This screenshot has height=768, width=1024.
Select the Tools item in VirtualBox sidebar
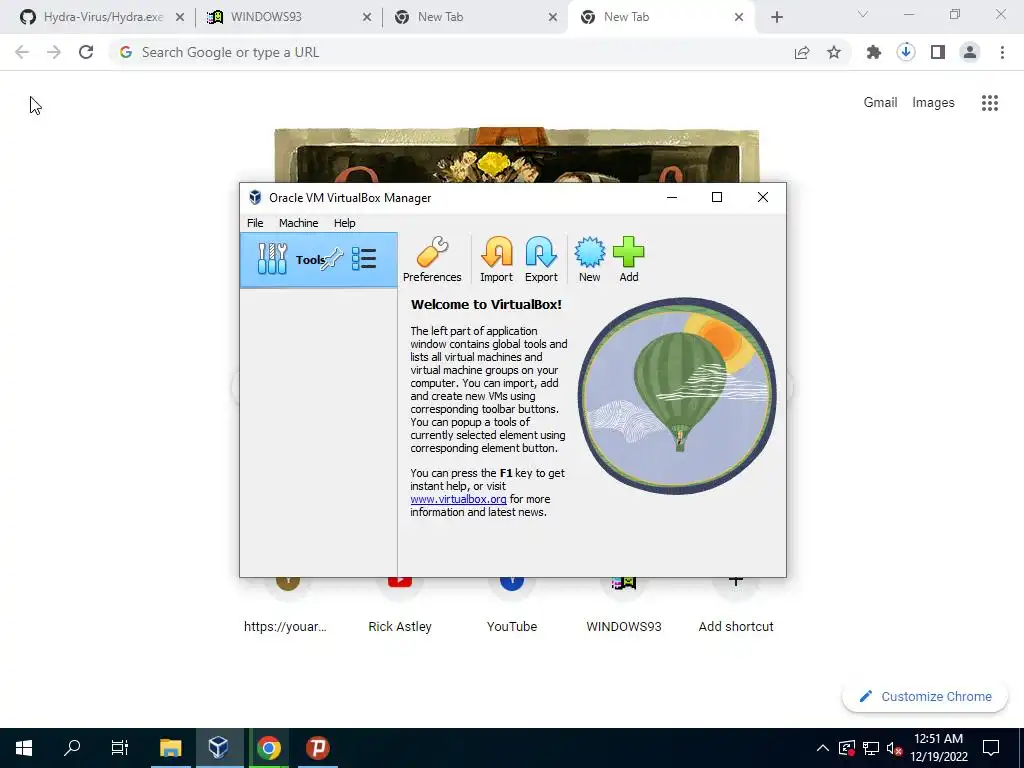pyautogui.click(x=319, y=260)
